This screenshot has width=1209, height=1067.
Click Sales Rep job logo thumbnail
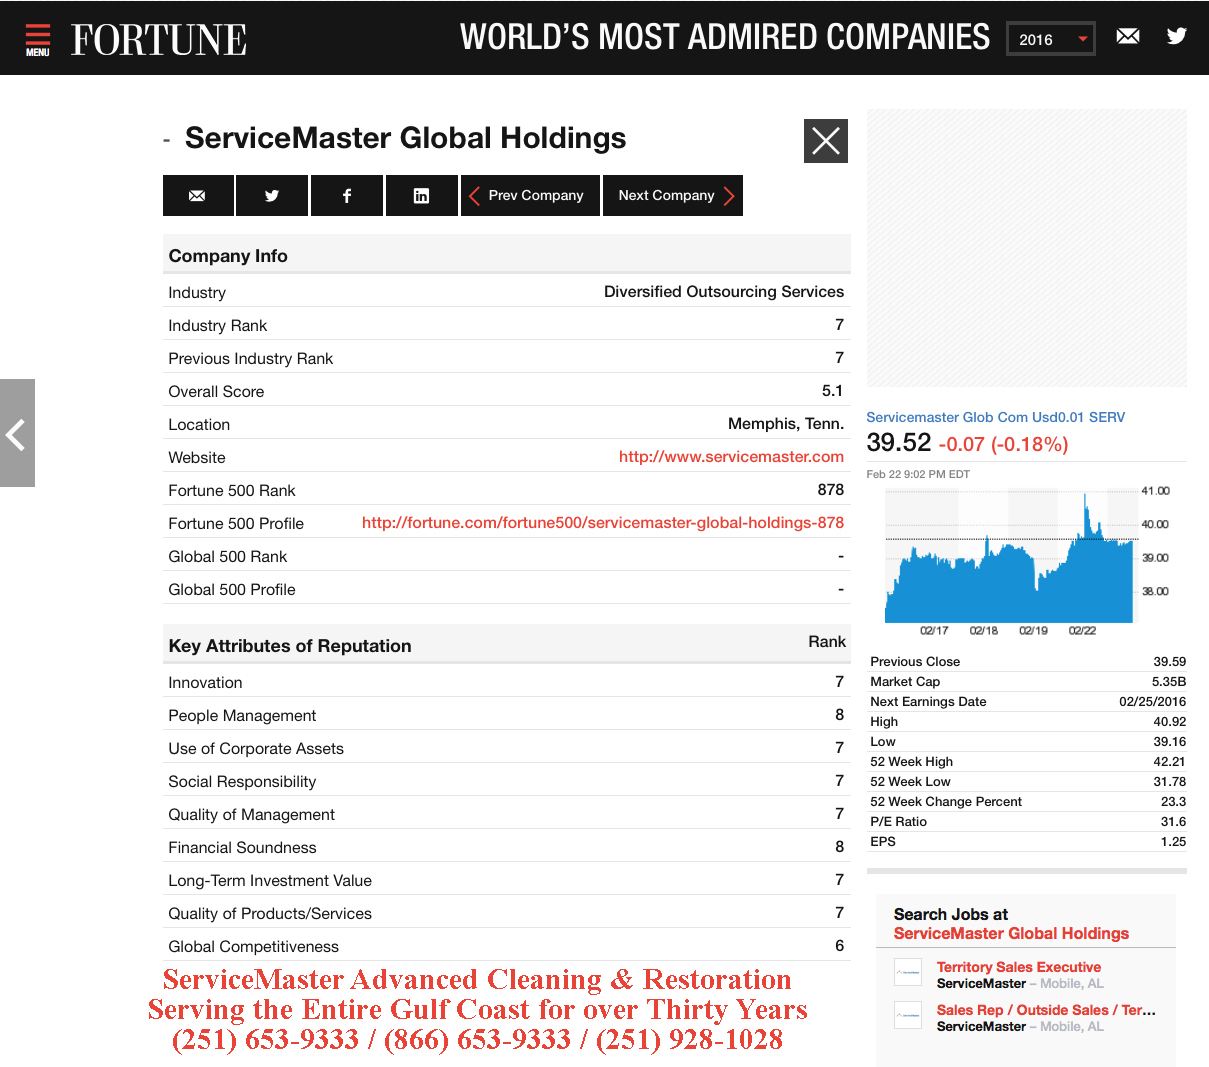pos(908,1015)
